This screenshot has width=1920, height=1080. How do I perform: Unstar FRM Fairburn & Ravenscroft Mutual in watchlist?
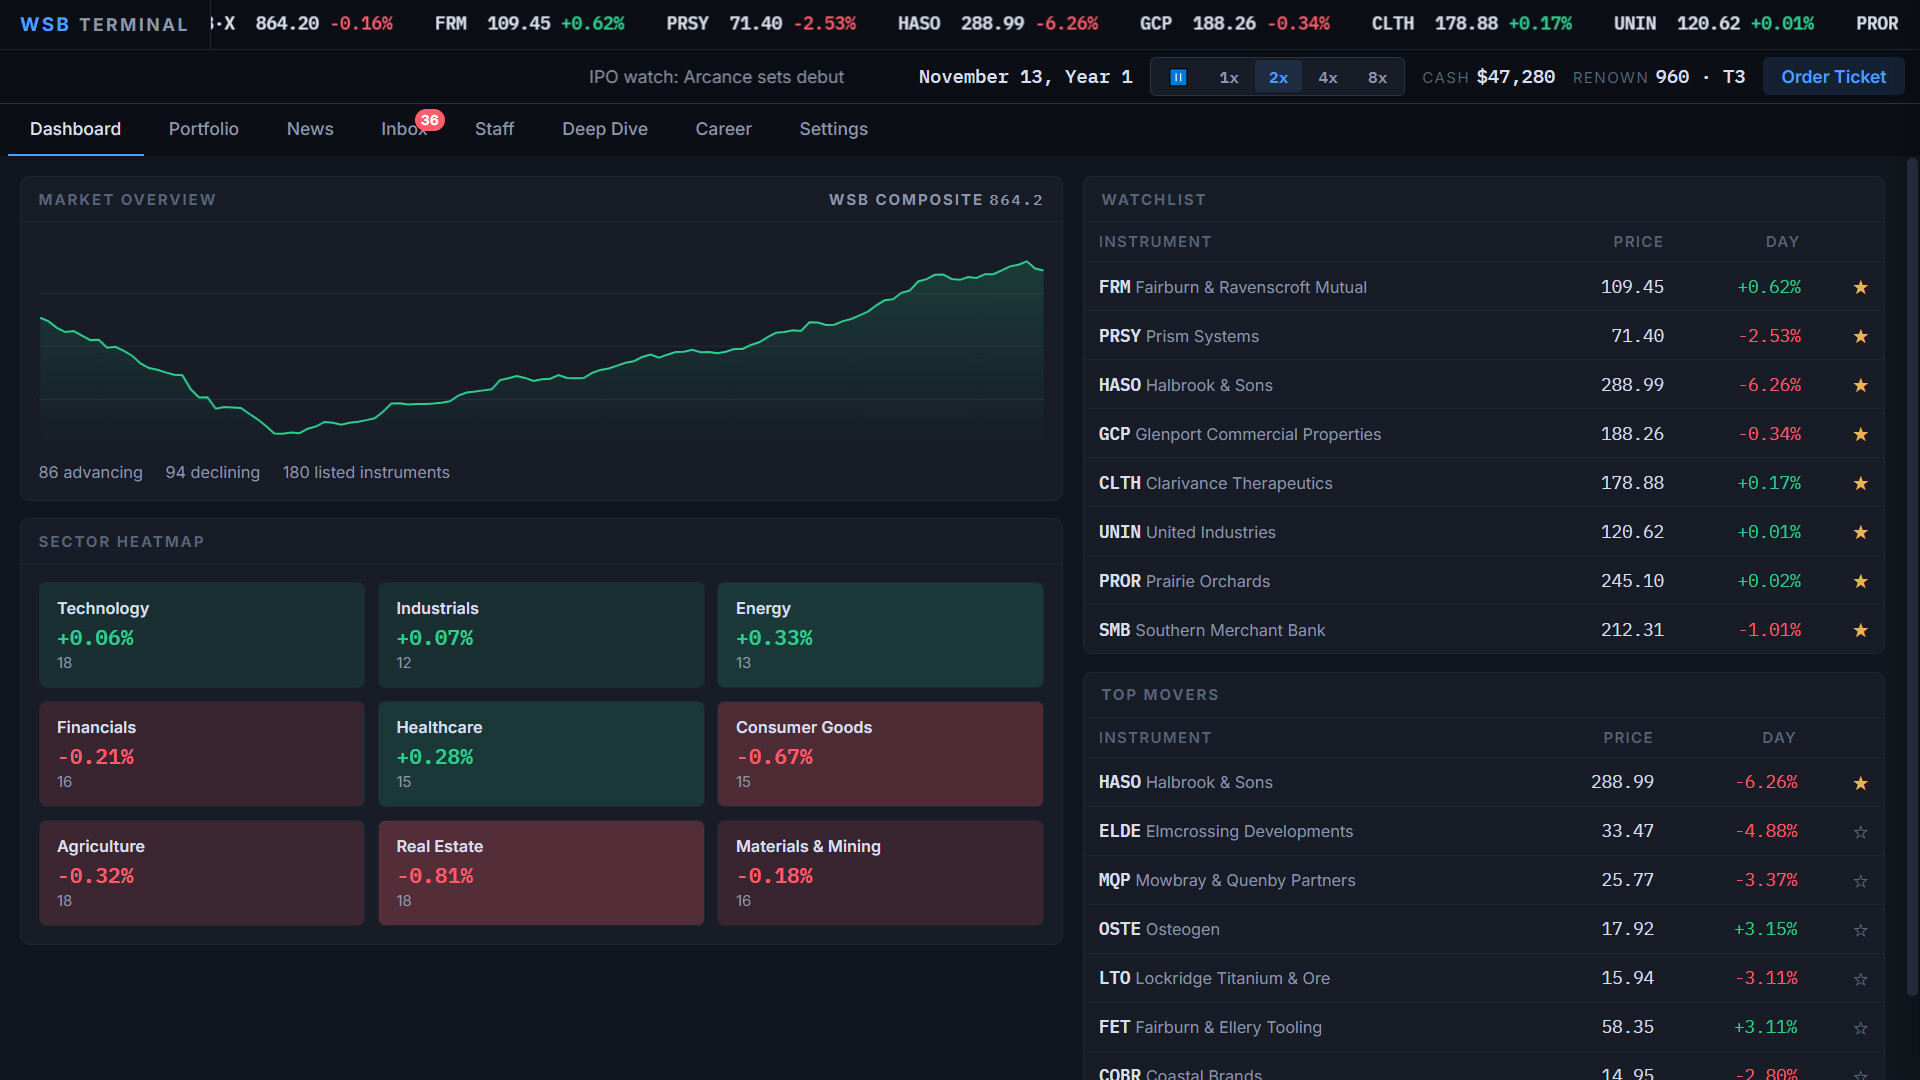pyautogui.click(x=1860, y=287)
